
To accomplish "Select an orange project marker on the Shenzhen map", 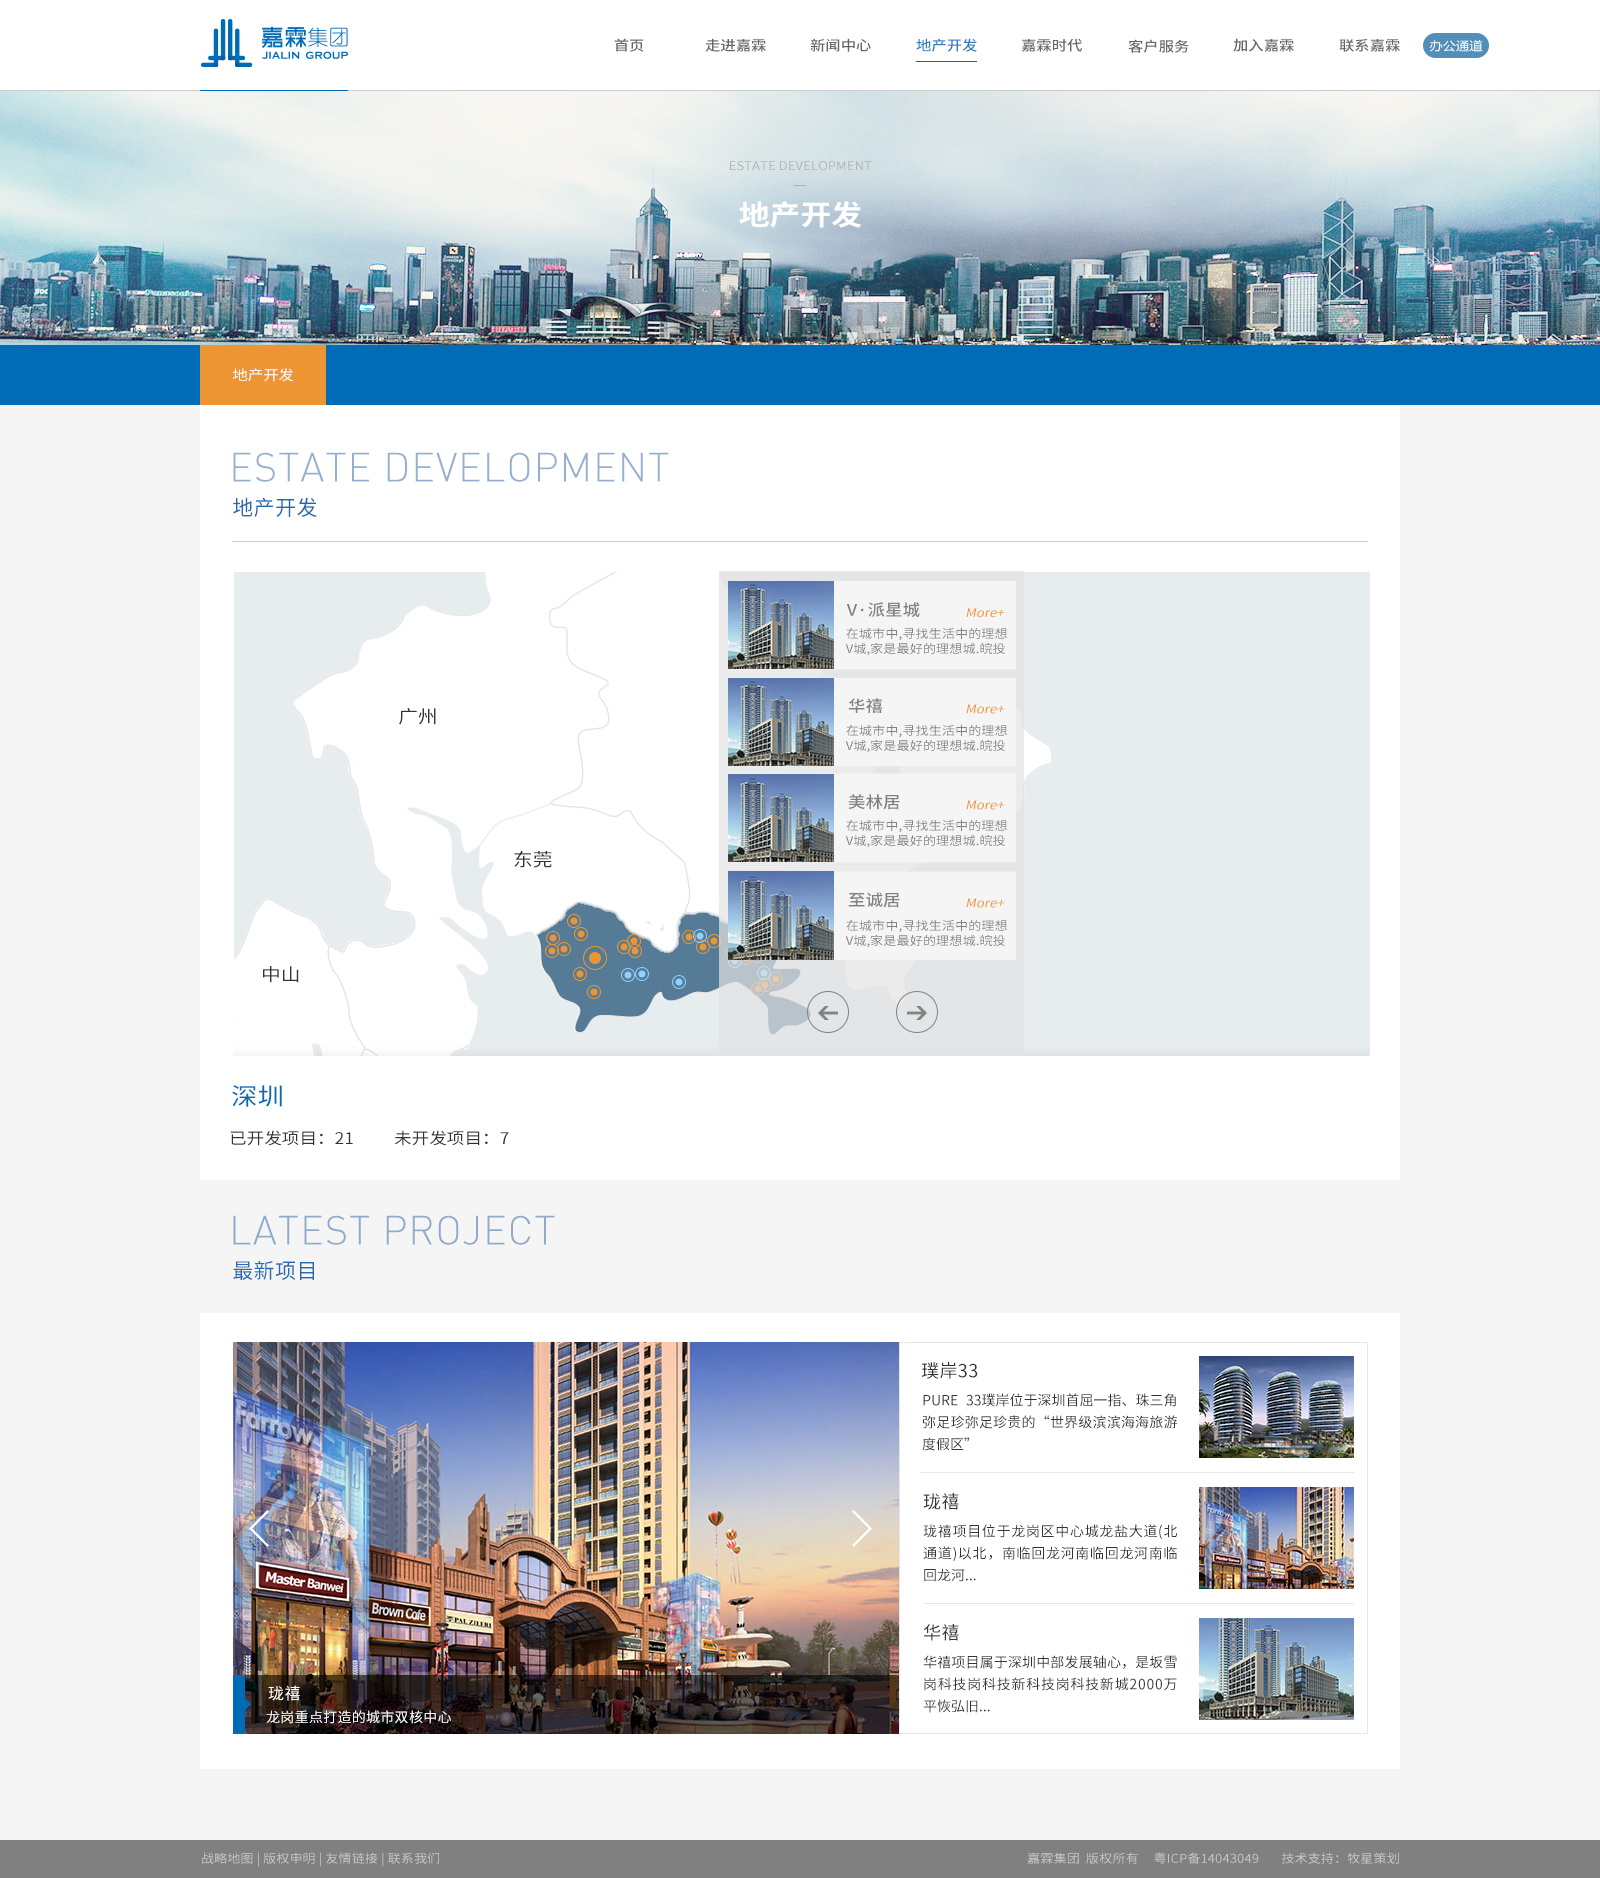I will click(594, 957).
